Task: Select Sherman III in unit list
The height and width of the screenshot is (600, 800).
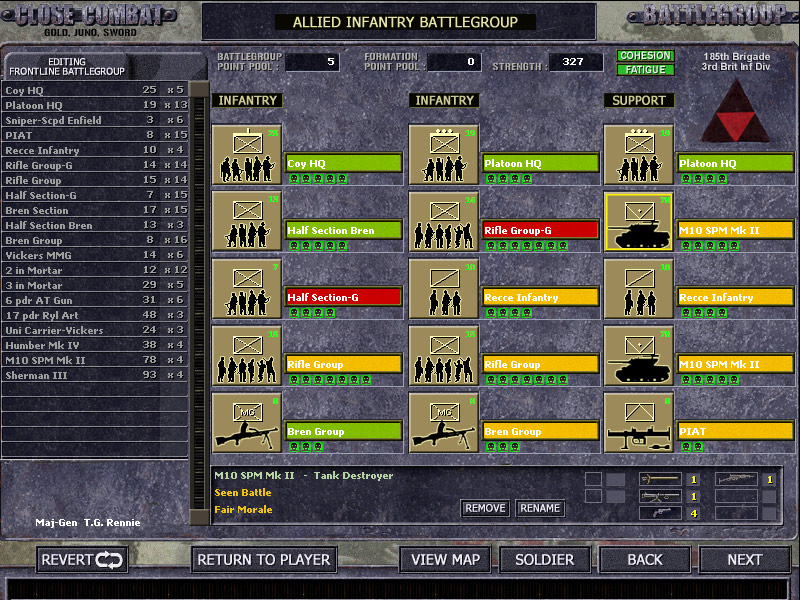Action: pos(95,375)
